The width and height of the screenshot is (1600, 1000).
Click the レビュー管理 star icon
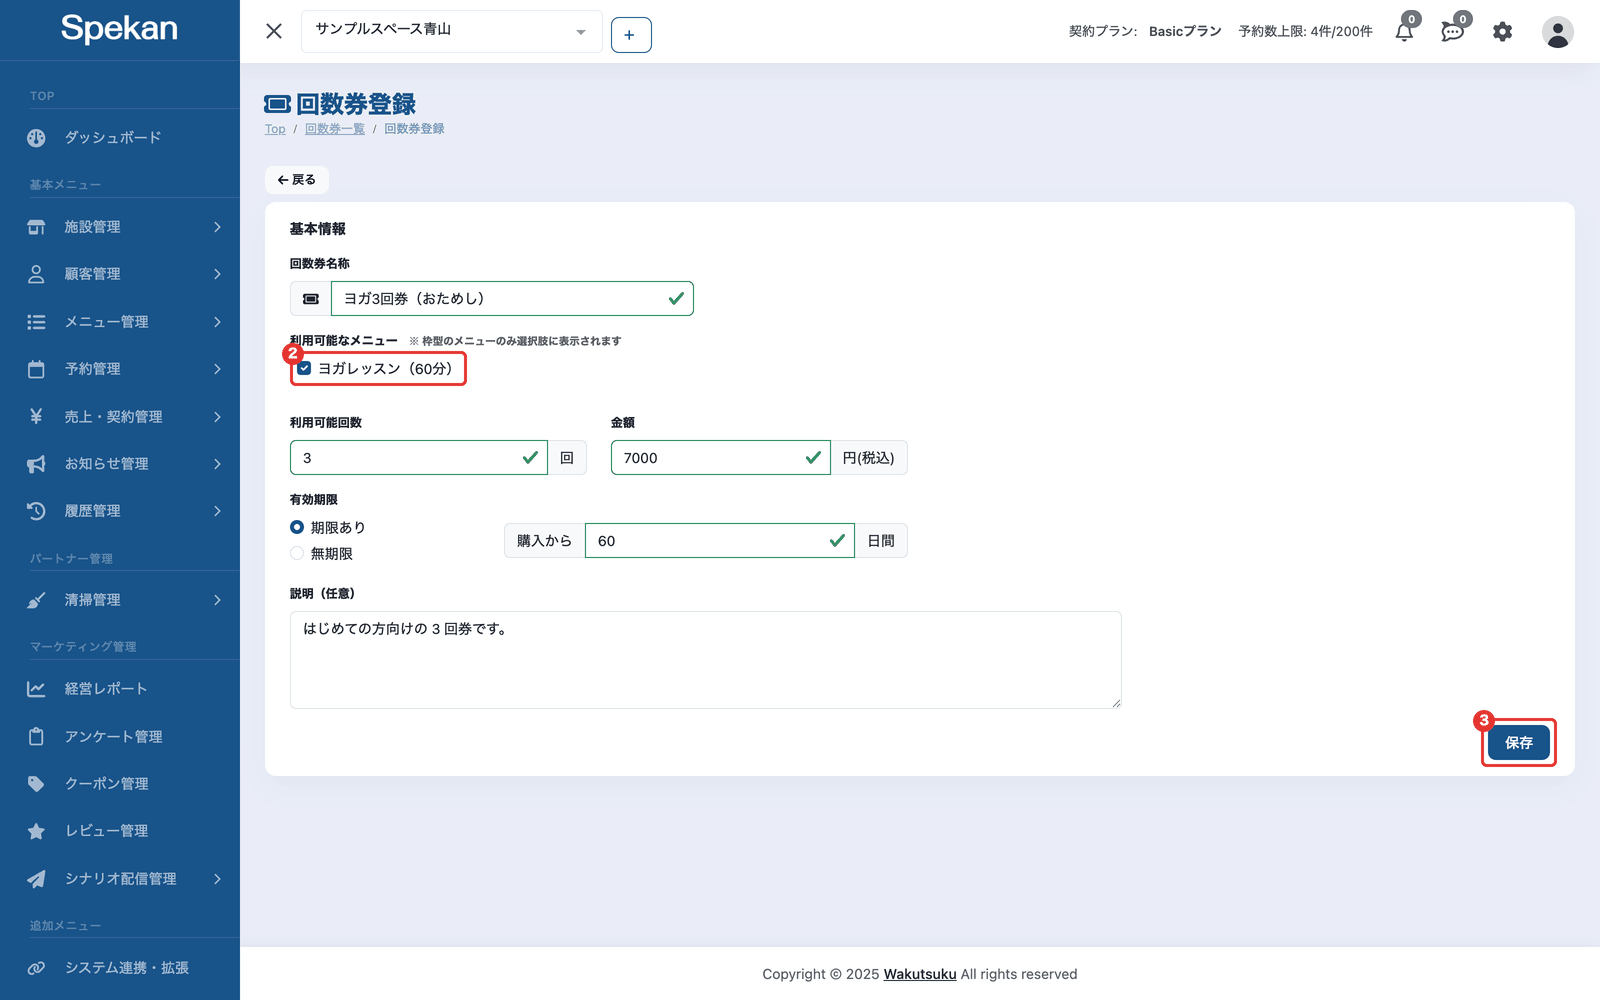click(36, 831)
